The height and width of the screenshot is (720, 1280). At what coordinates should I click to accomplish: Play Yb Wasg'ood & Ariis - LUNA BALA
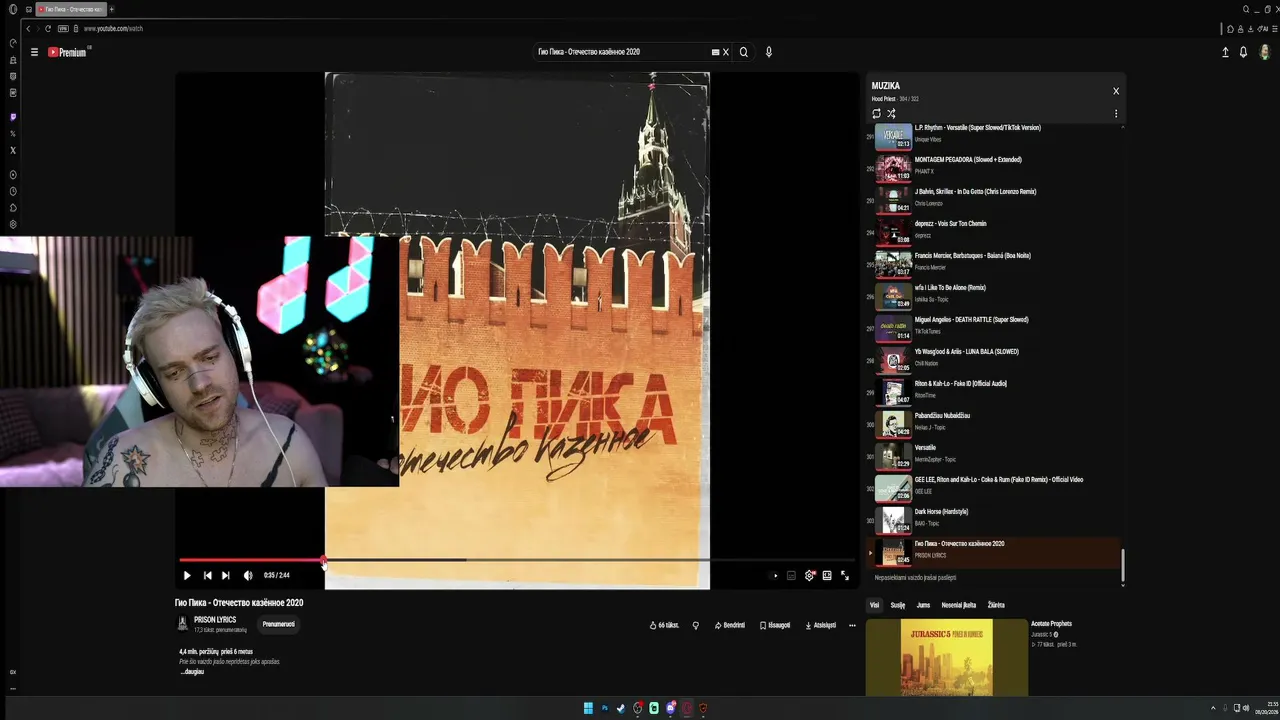993,359
